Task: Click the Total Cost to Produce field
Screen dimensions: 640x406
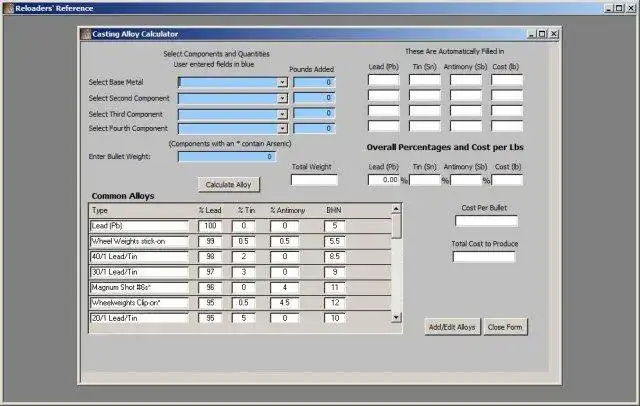Action: pyautogui.click(x=484, y=257)
